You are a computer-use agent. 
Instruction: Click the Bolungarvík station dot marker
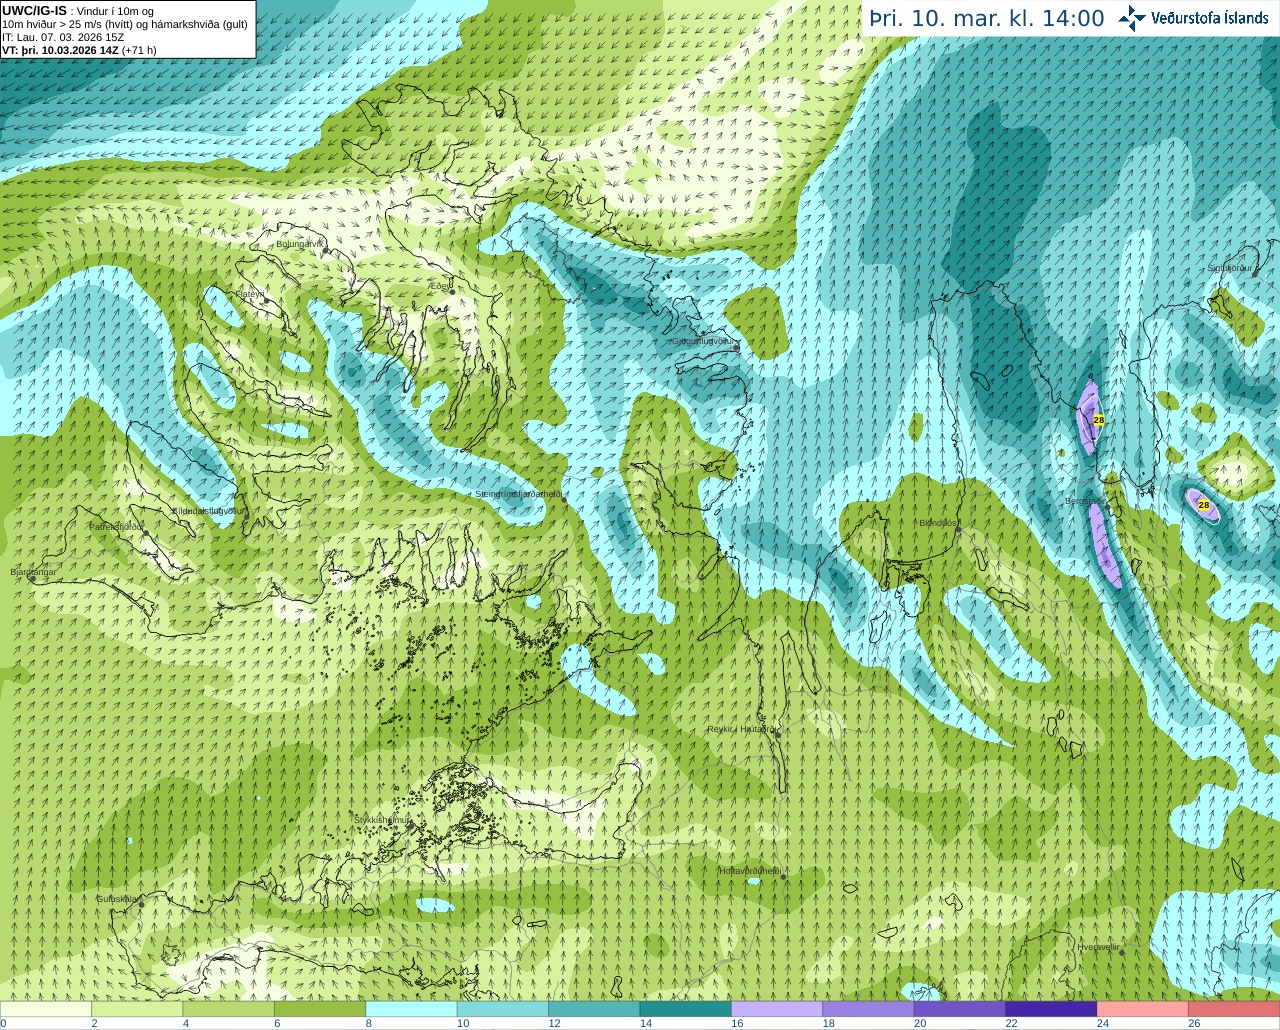[x=326, y=250]
